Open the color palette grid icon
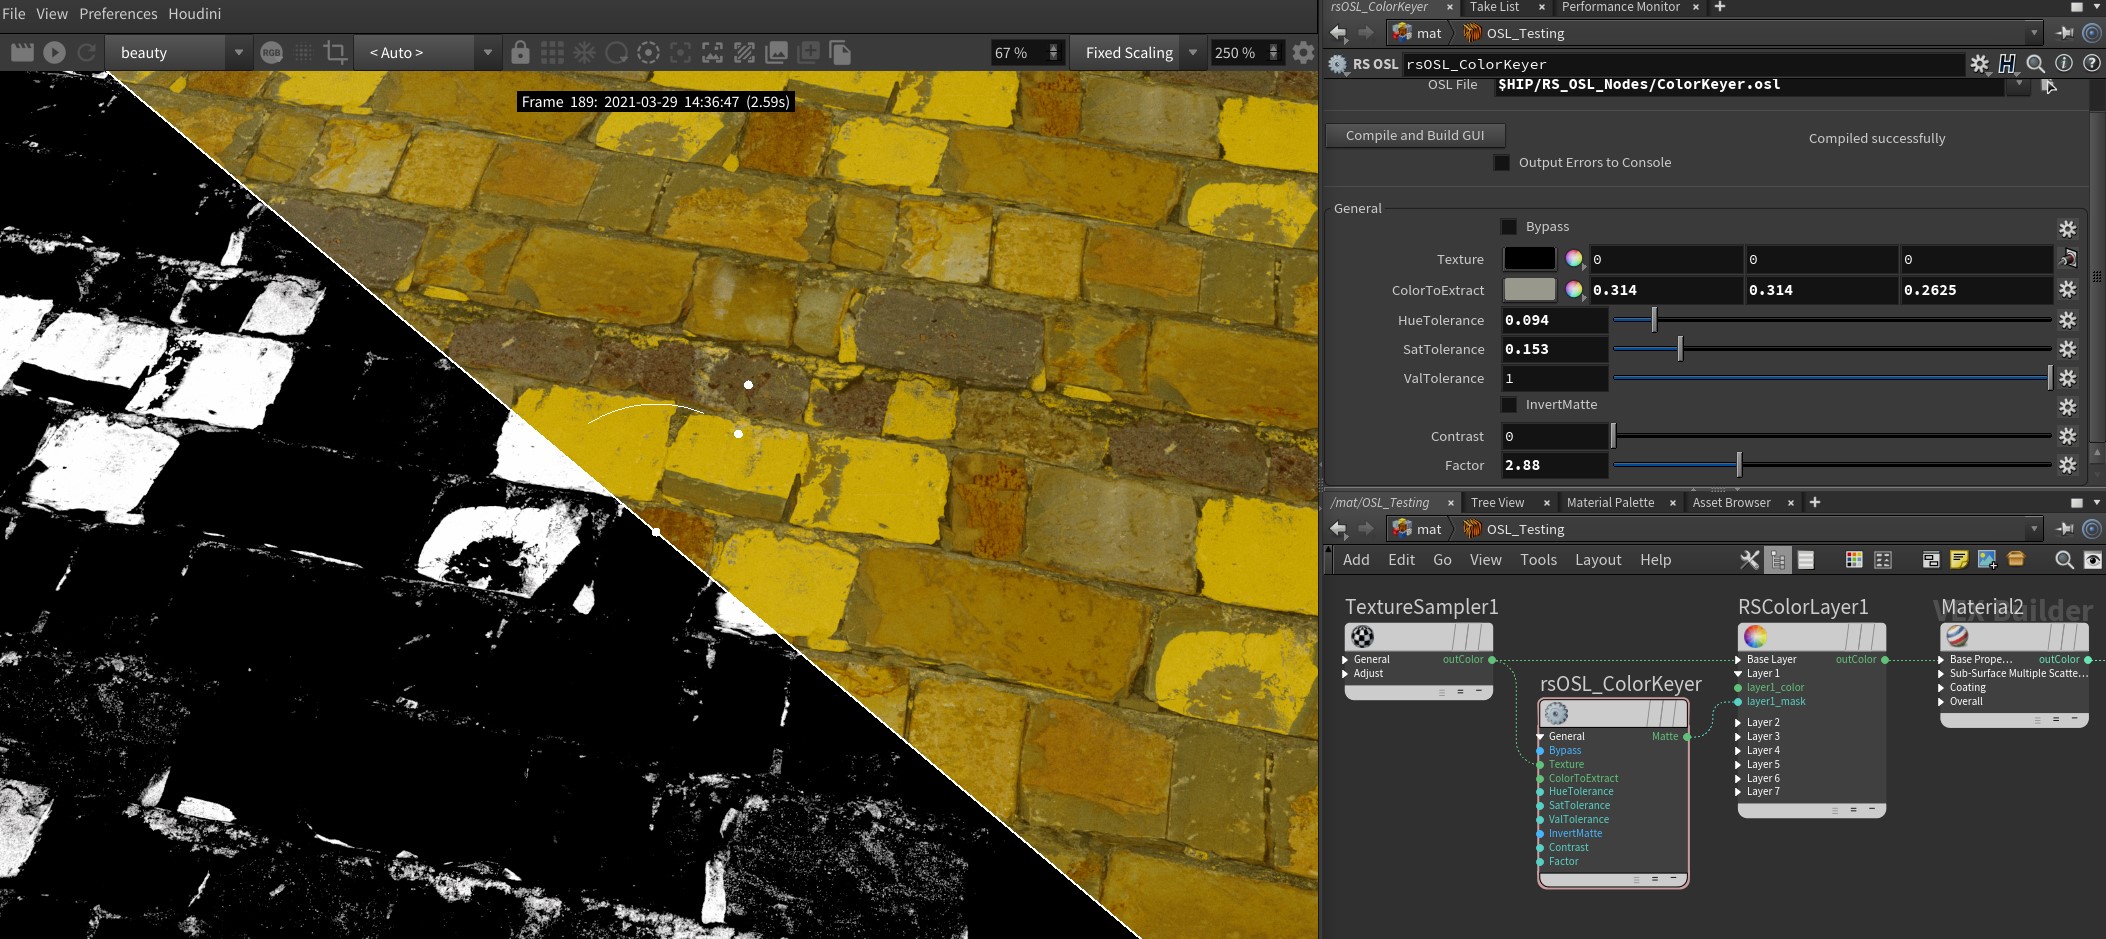This screenshot has height=939, width=2106. [1854, 560]
